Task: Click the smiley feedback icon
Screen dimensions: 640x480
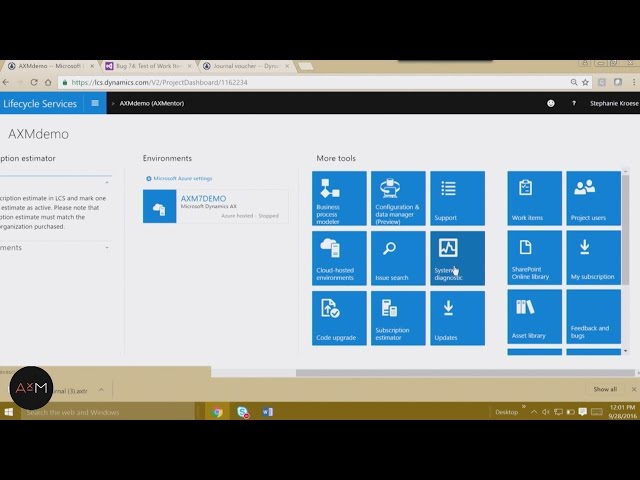Action: (551, 103)
